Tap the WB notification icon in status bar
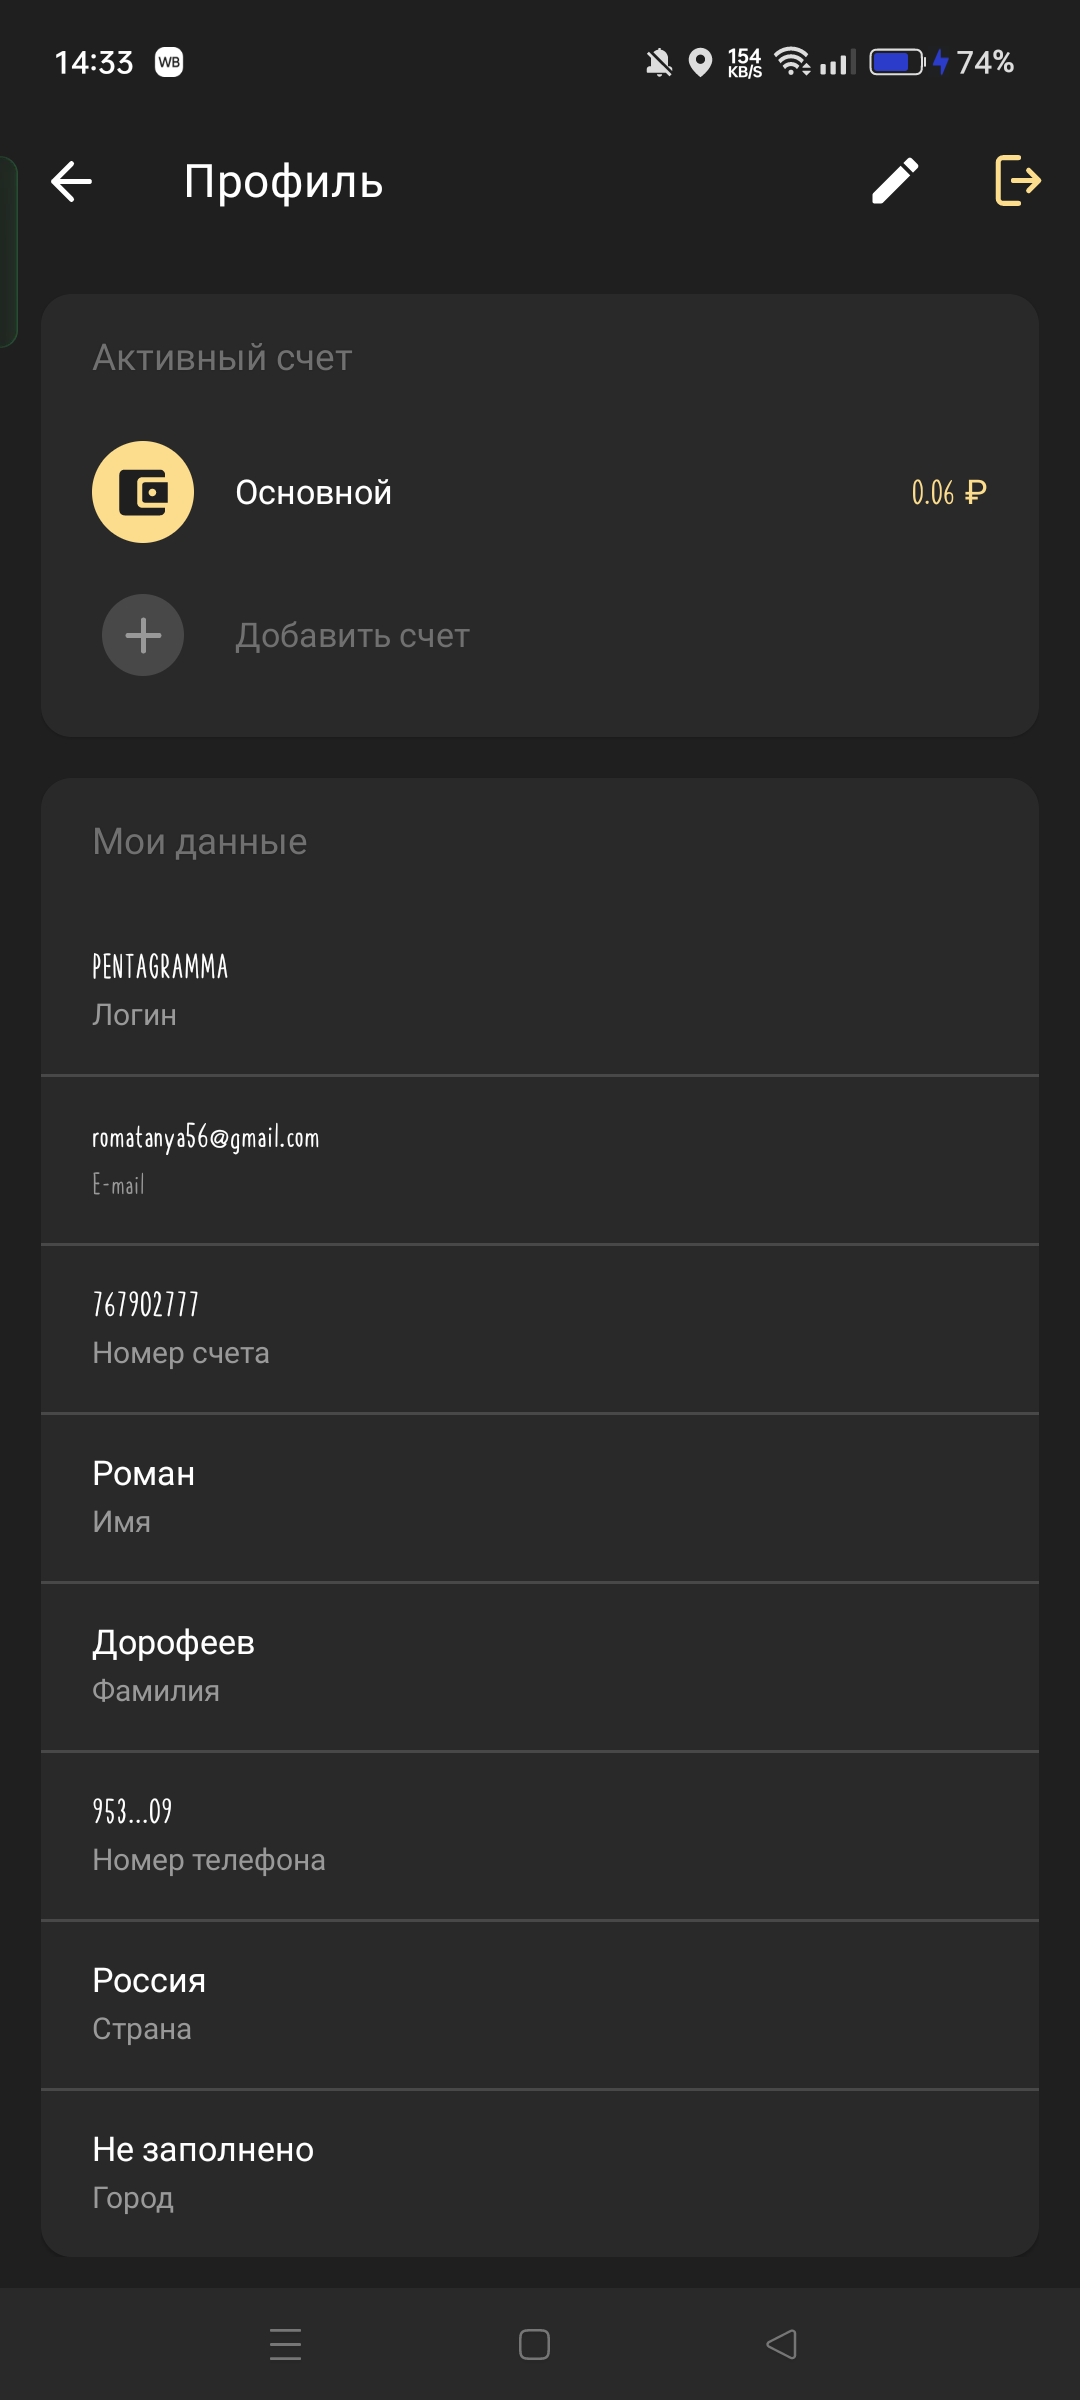Viewport: 1080px width, 2400px height. [169, 62]
